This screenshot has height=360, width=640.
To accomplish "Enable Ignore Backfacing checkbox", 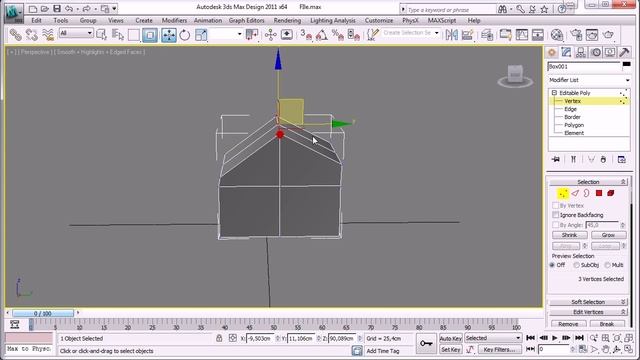I will pyautogui.click(x=555, y=215).
